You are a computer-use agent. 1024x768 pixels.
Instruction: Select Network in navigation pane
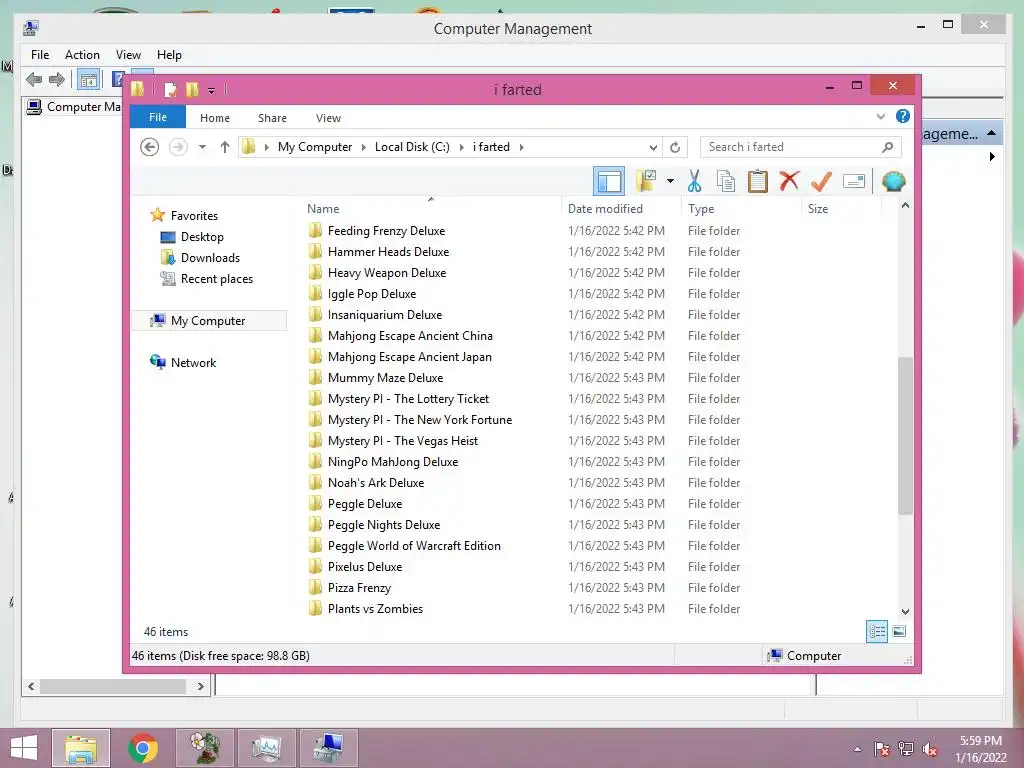(x=193, y=362)
